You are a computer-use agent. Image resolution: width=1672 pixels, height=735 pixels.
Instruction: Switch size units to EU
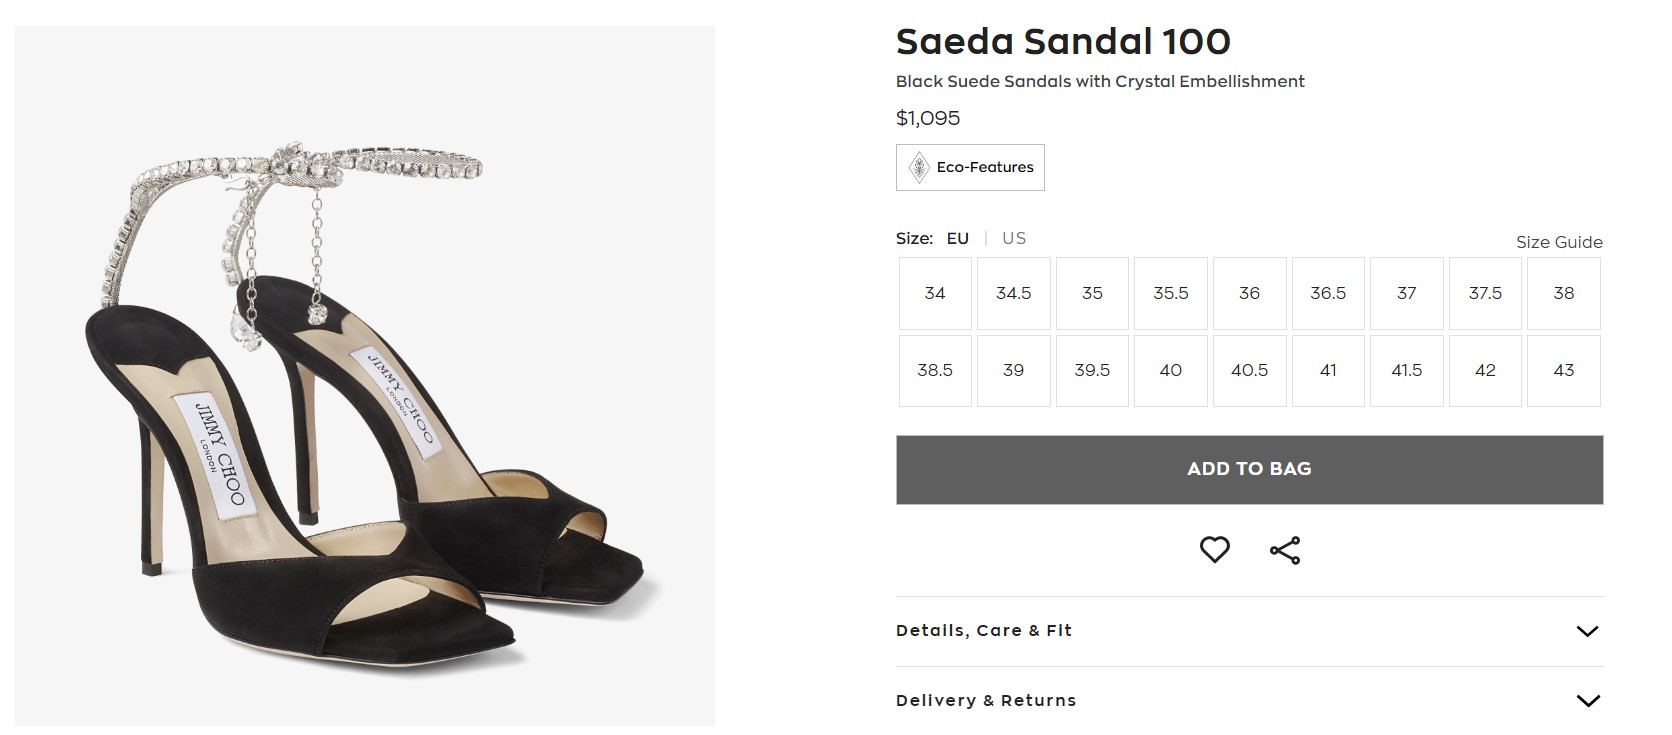click(x=957, y=238)
